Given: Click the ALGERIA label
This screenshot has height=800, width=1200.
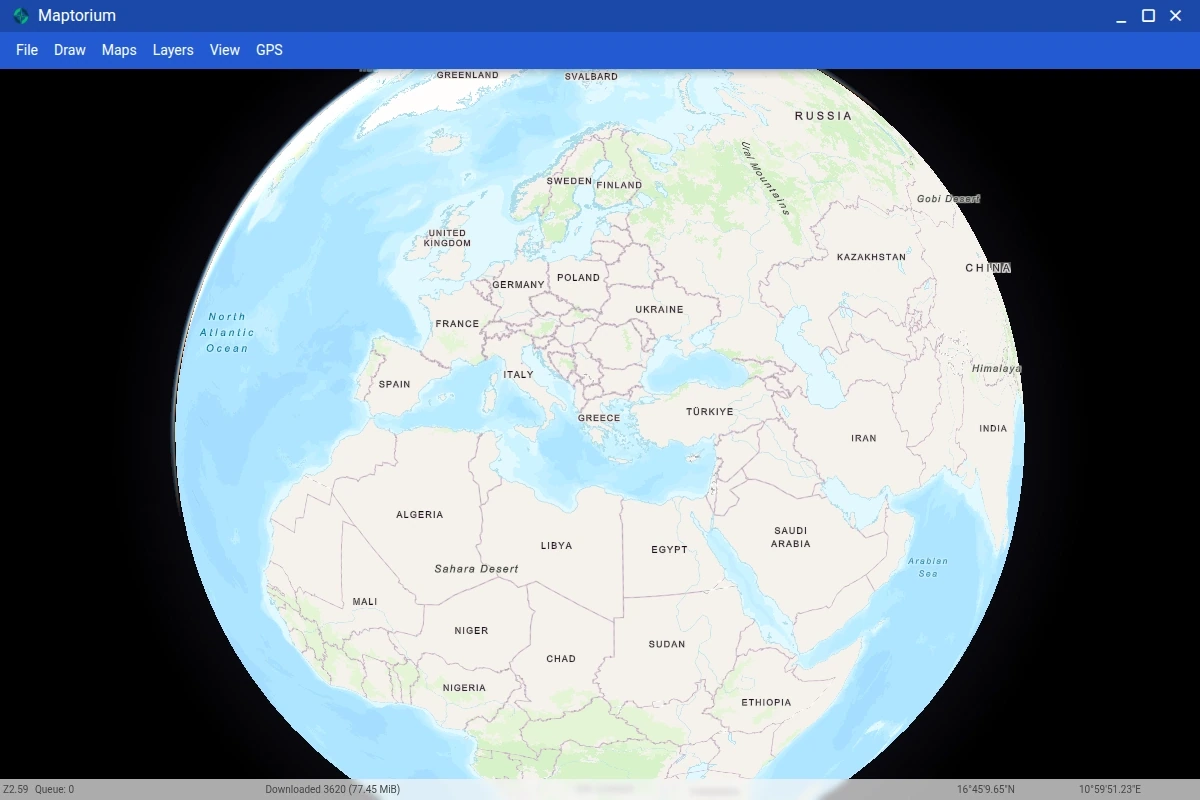Looking at the screenshot, I should [419, 515].
